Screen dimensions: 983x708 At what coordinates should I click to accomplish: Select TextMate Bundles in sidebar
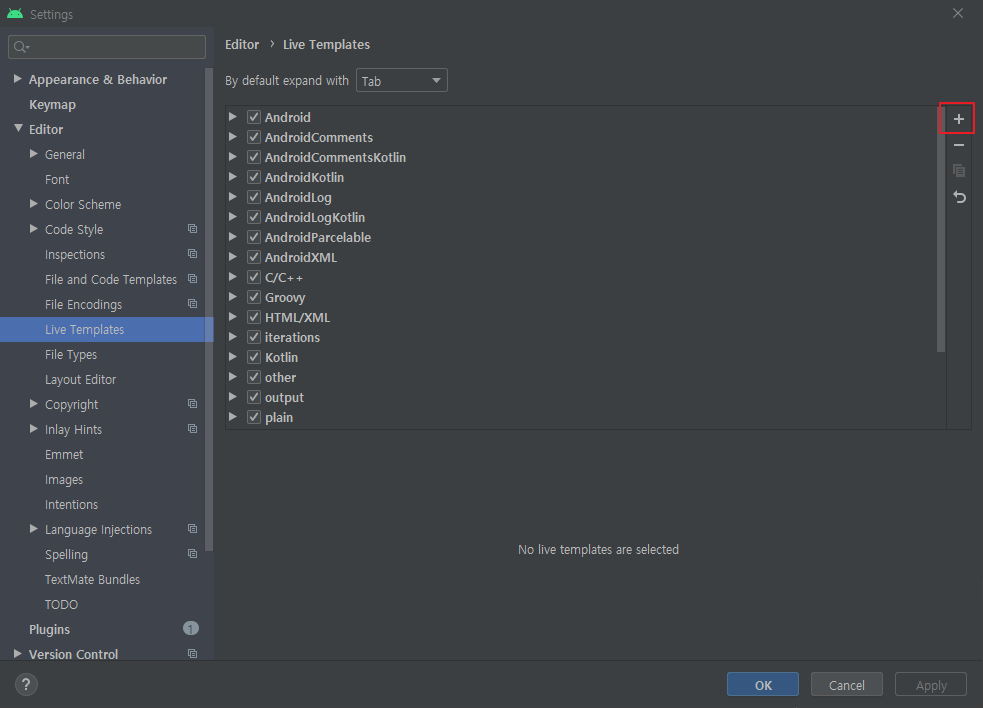point(92,579)
